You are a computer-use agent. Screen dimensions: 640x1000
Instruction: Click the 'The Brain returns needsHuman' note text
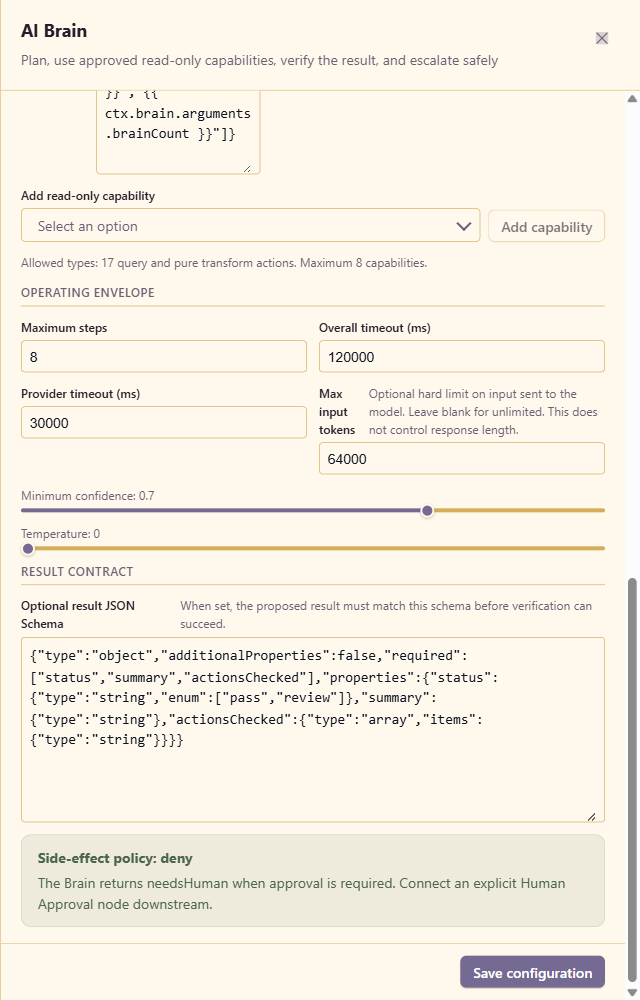pyautogui.click(x=302, y=893)
